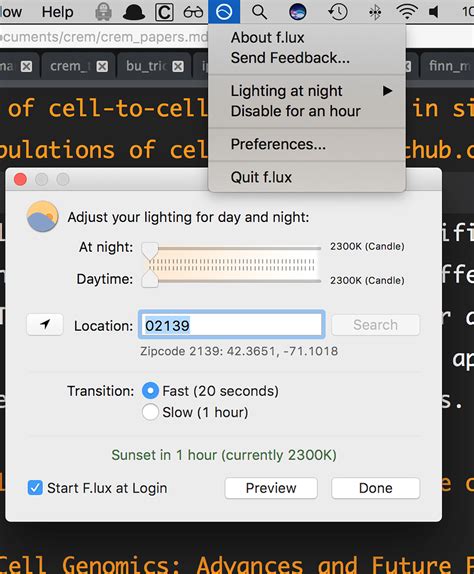The height and width of the screenshot is (574, 474).
Task: Close the bu_tric editor tab
Action: pos(178,66)
